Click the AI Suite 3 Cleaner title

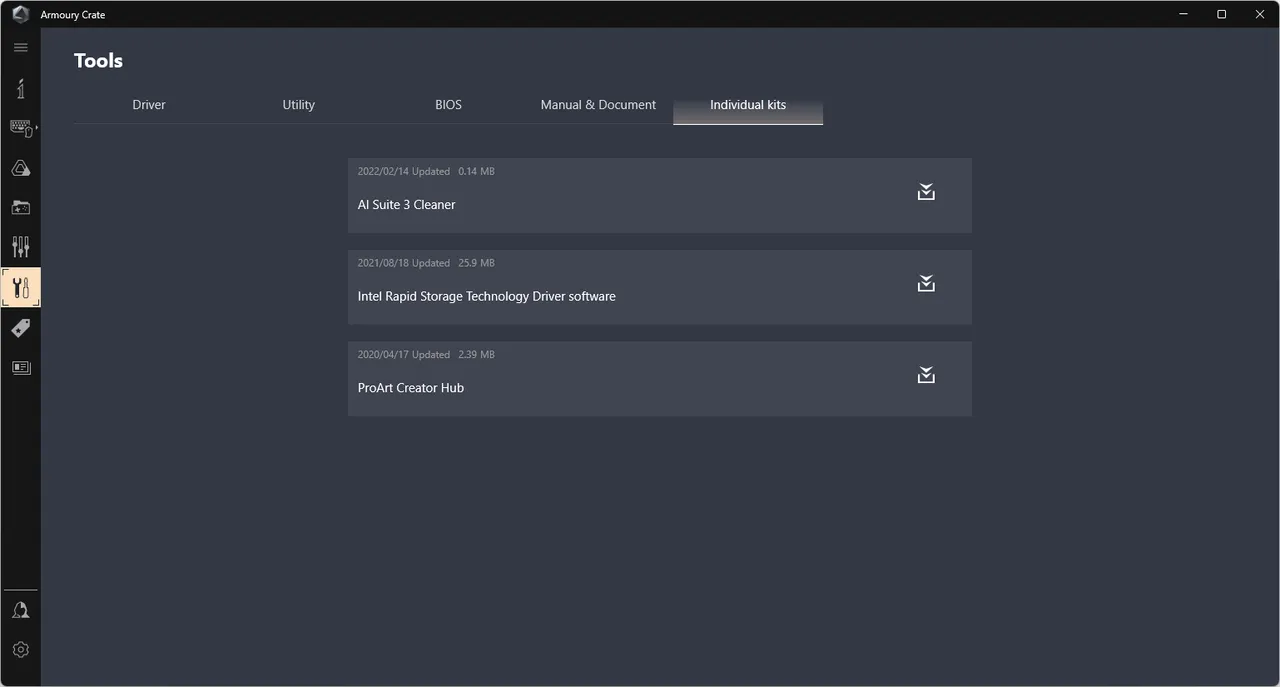point(406,205)
